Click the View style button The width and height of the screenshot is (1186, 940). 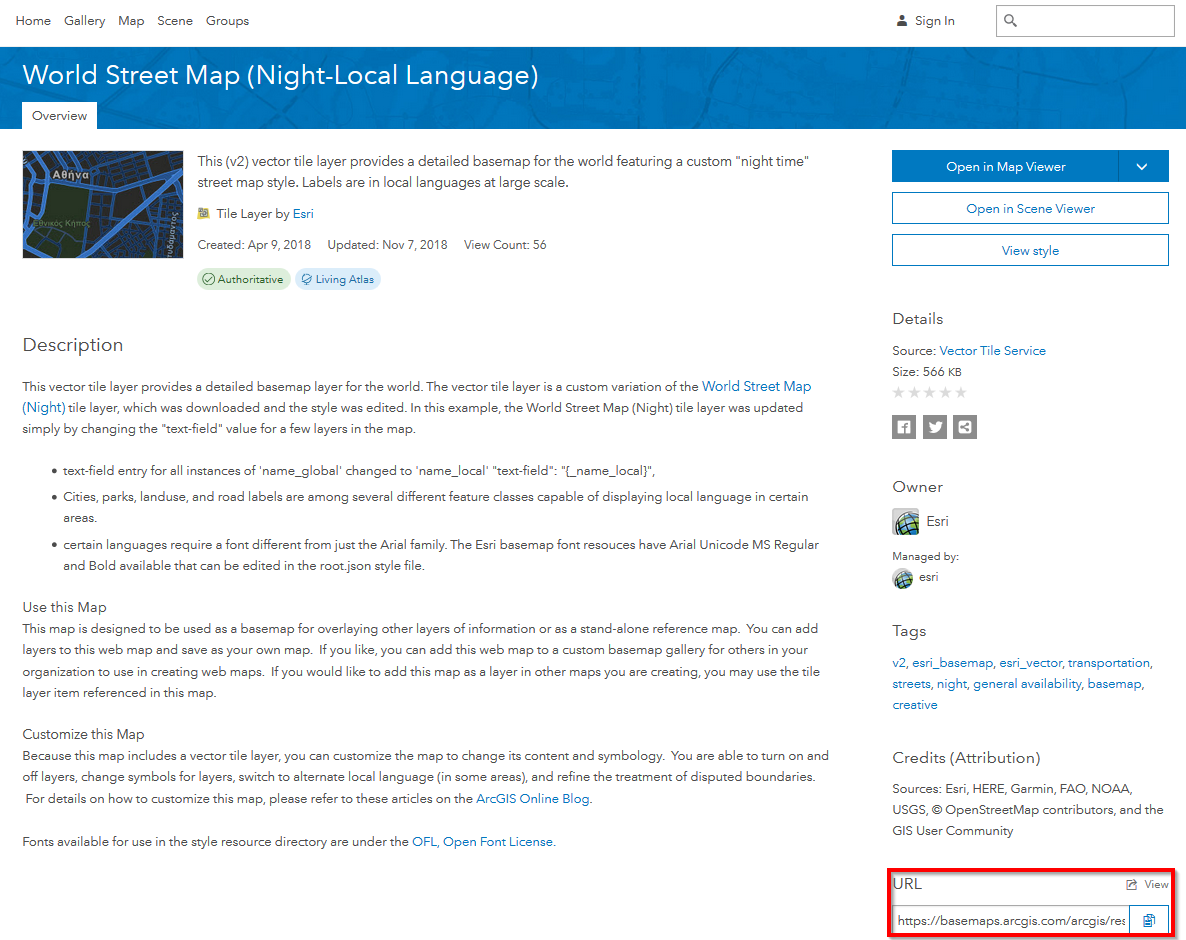click(x=1030, y=250)
